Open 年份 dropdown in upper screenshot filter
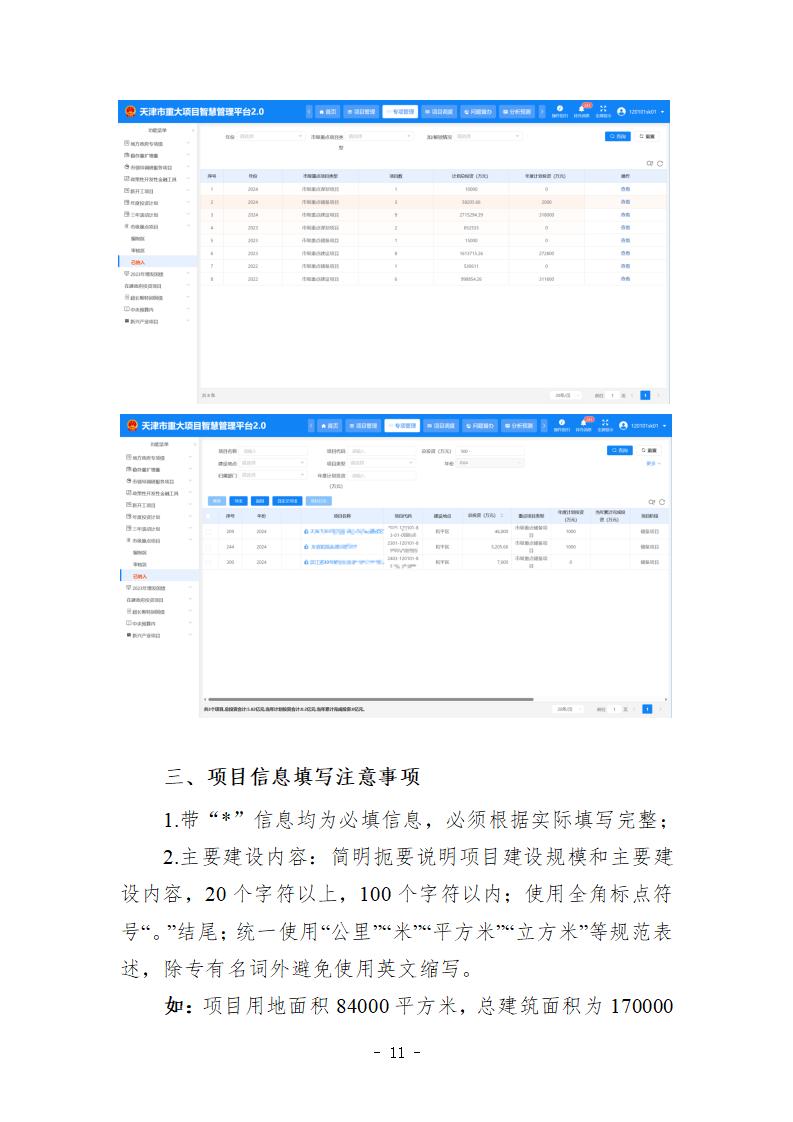This screenshot has width=793, height=1122. pos(271,136)
